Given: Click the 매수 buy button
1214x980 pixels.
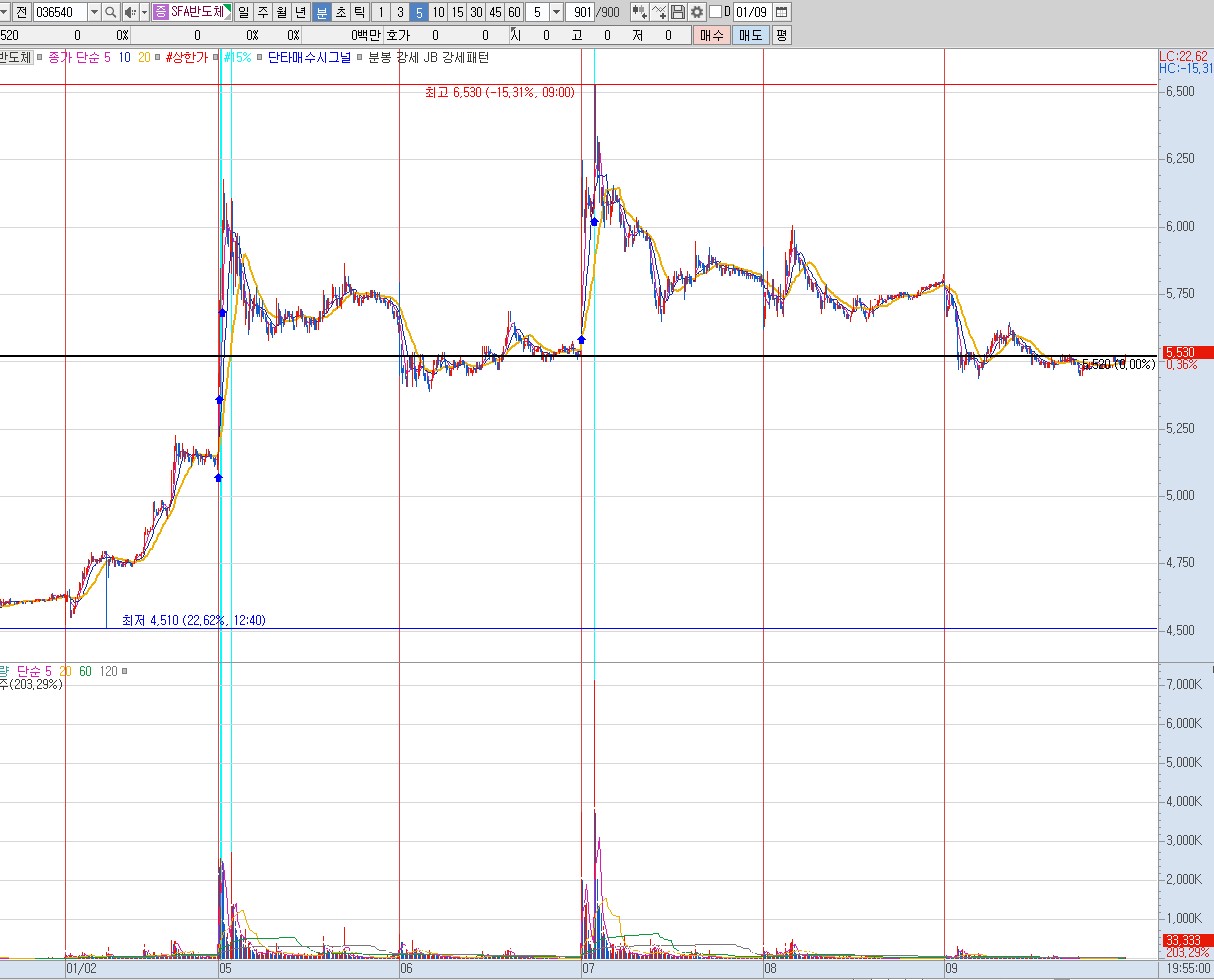Looking at the screenshot, I should (x=711, y=35).
